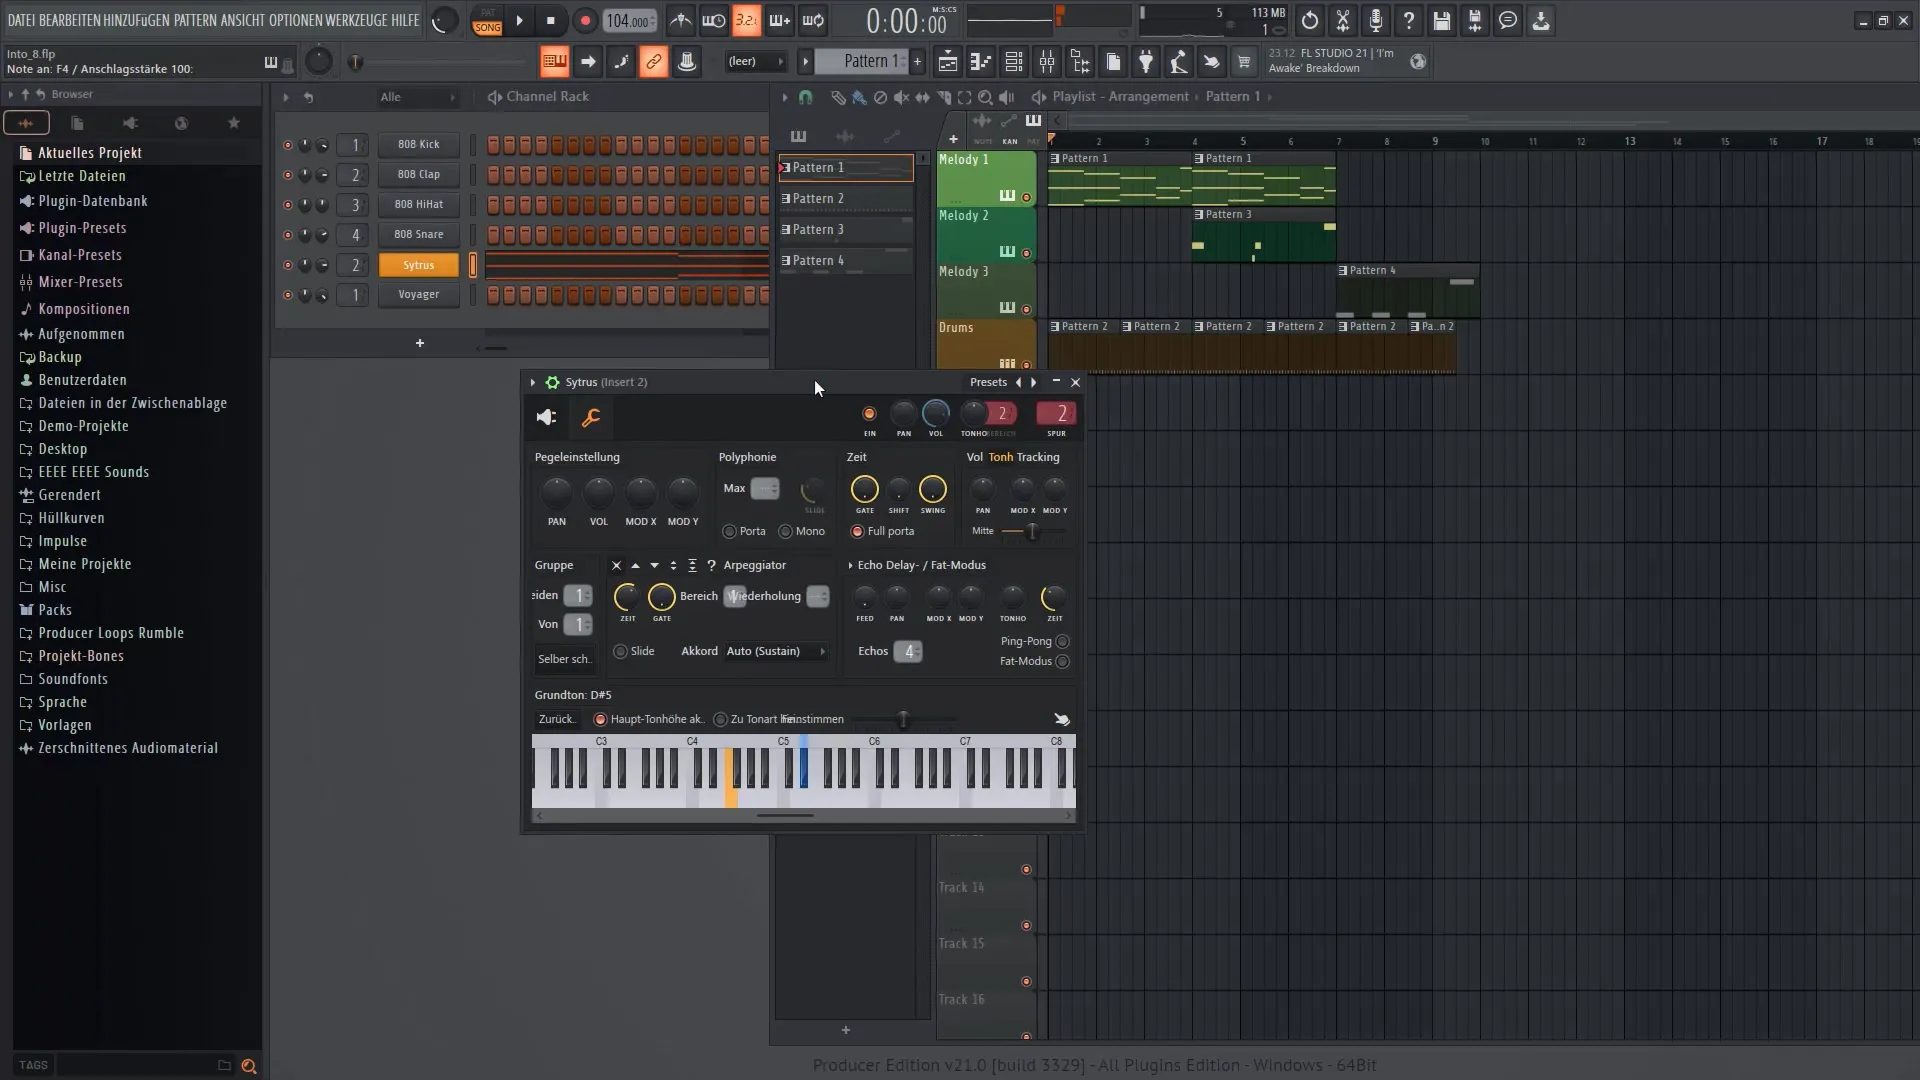Screen dimensions: 1920x1080
Task: Adjust the VOL knob slider in Sytrus
Action: [599, 491]
